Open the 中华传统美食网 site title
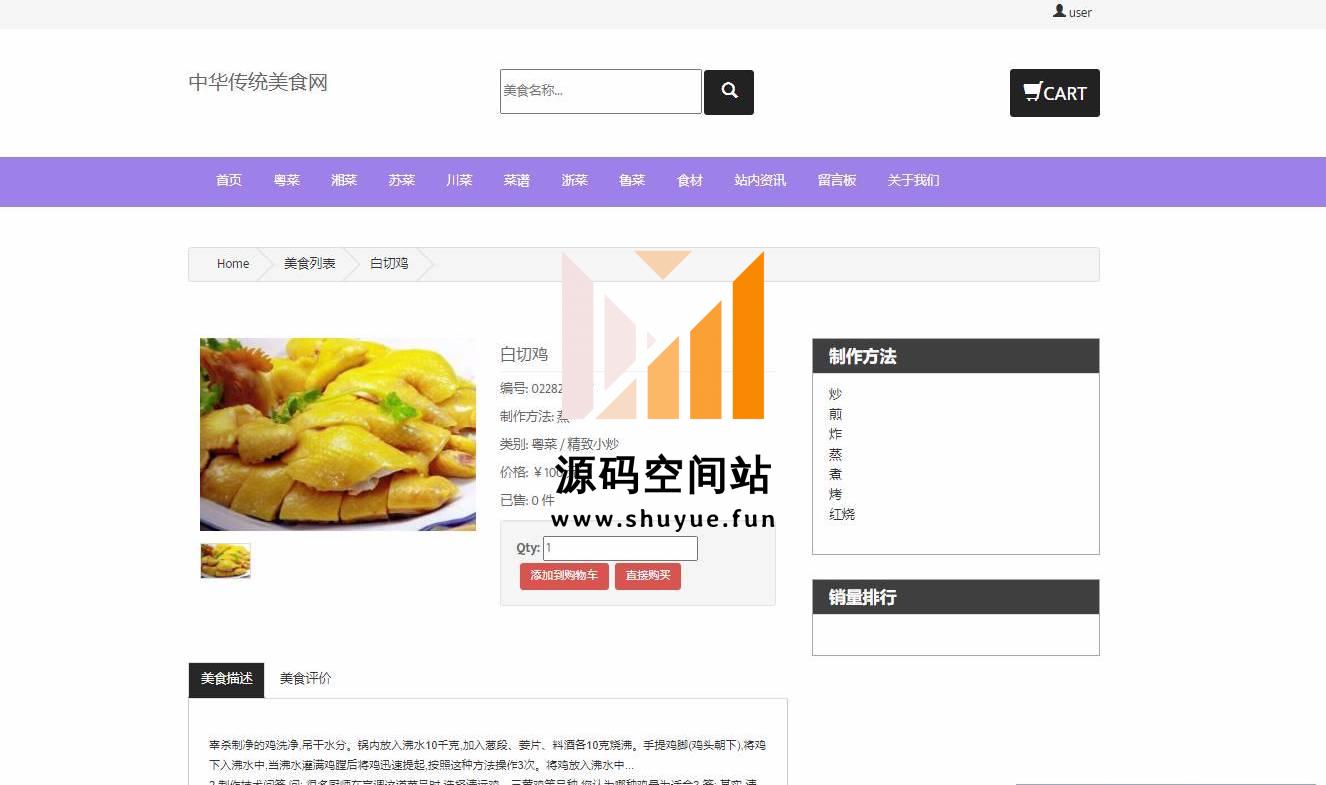 258,82
